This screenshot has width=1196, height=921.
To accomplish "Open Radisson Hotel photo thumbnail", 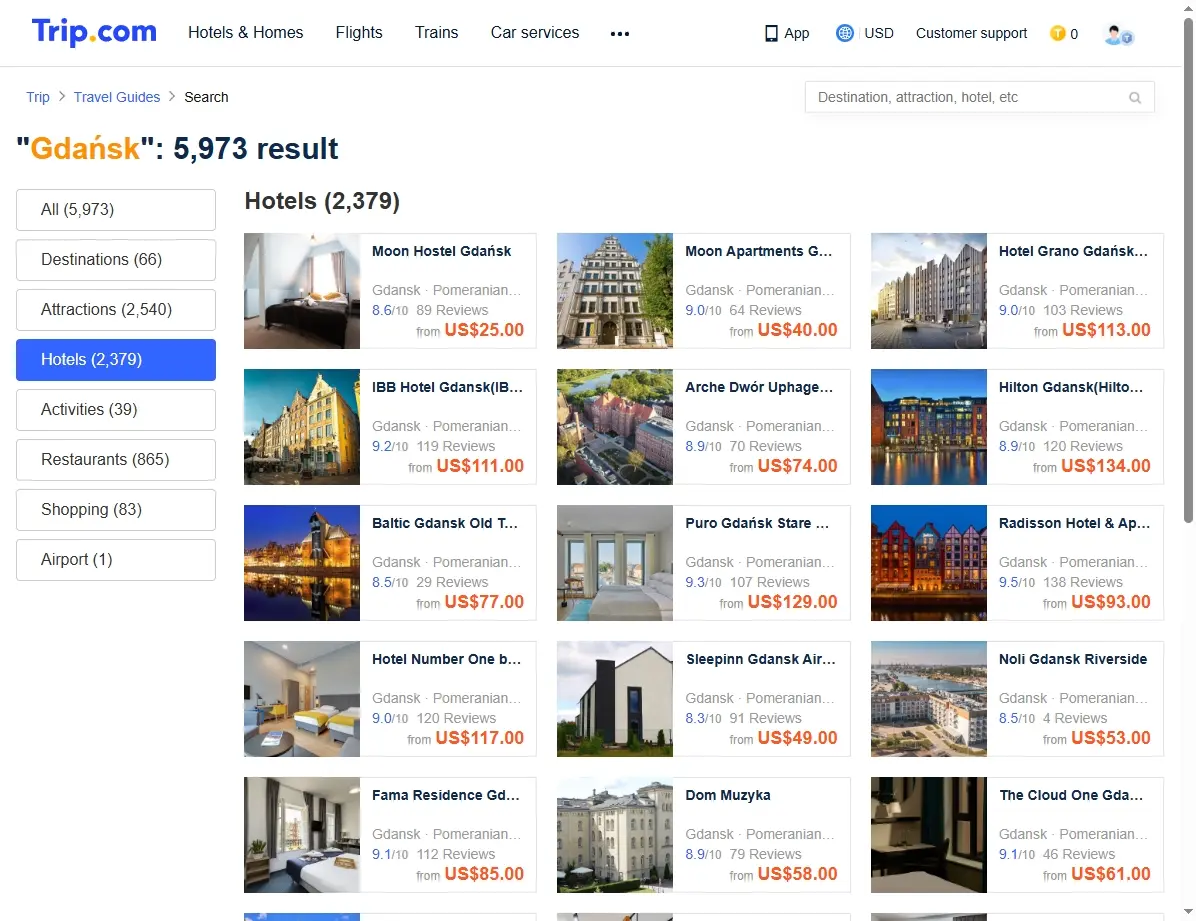I will click(x=929, y=562).
